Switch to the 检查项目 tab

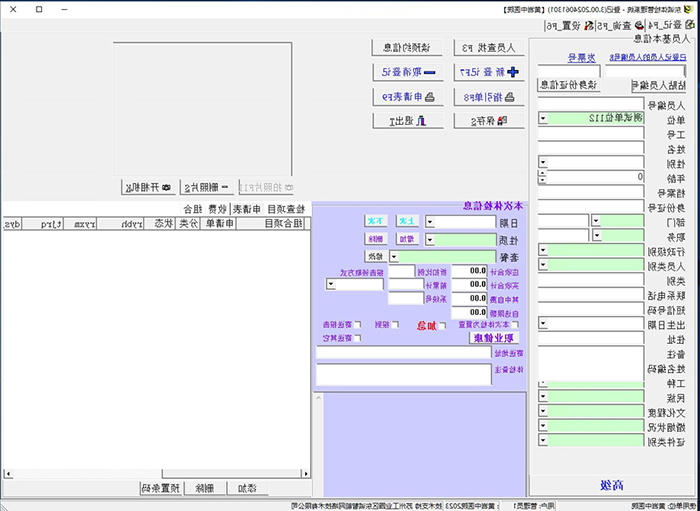(x=286, y=209)
